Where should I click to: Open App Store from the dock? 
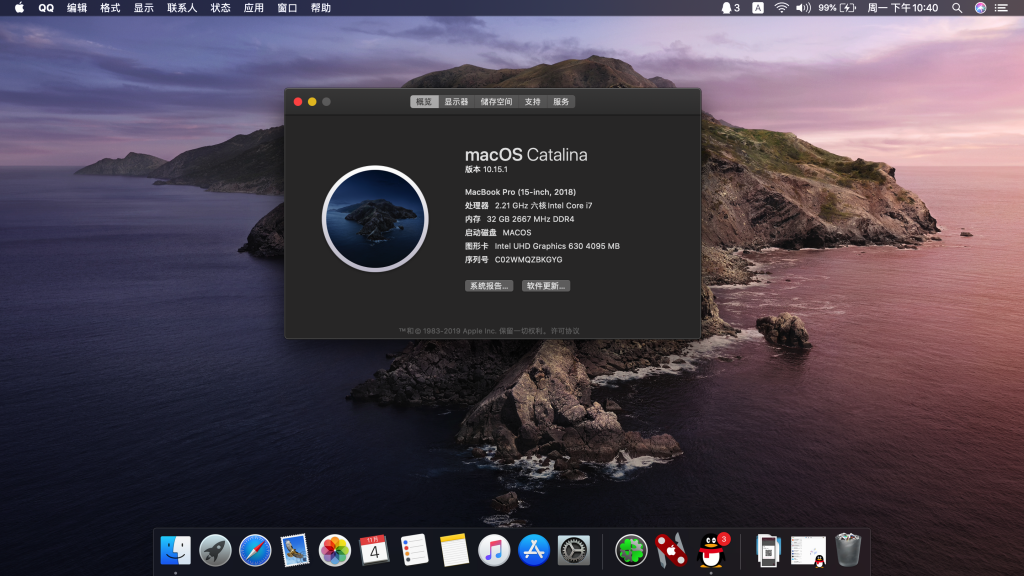pos(534,550)
